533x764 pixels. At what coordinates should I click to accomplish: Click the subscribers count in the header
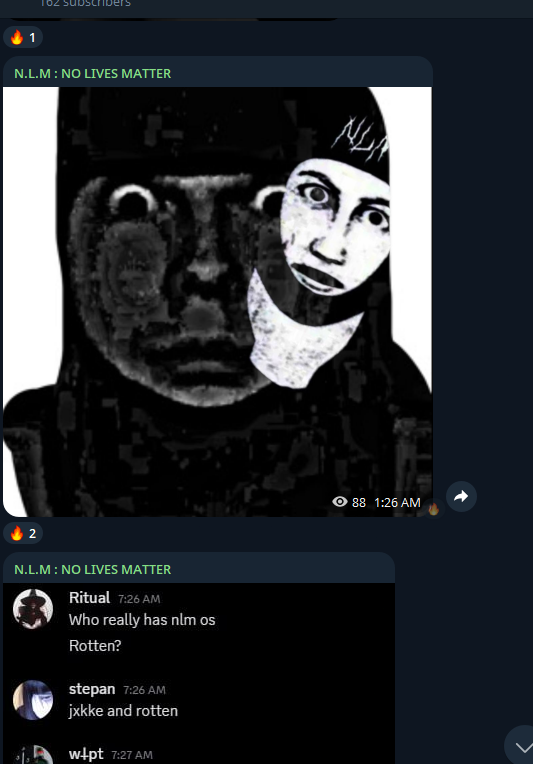coord(85,3)
